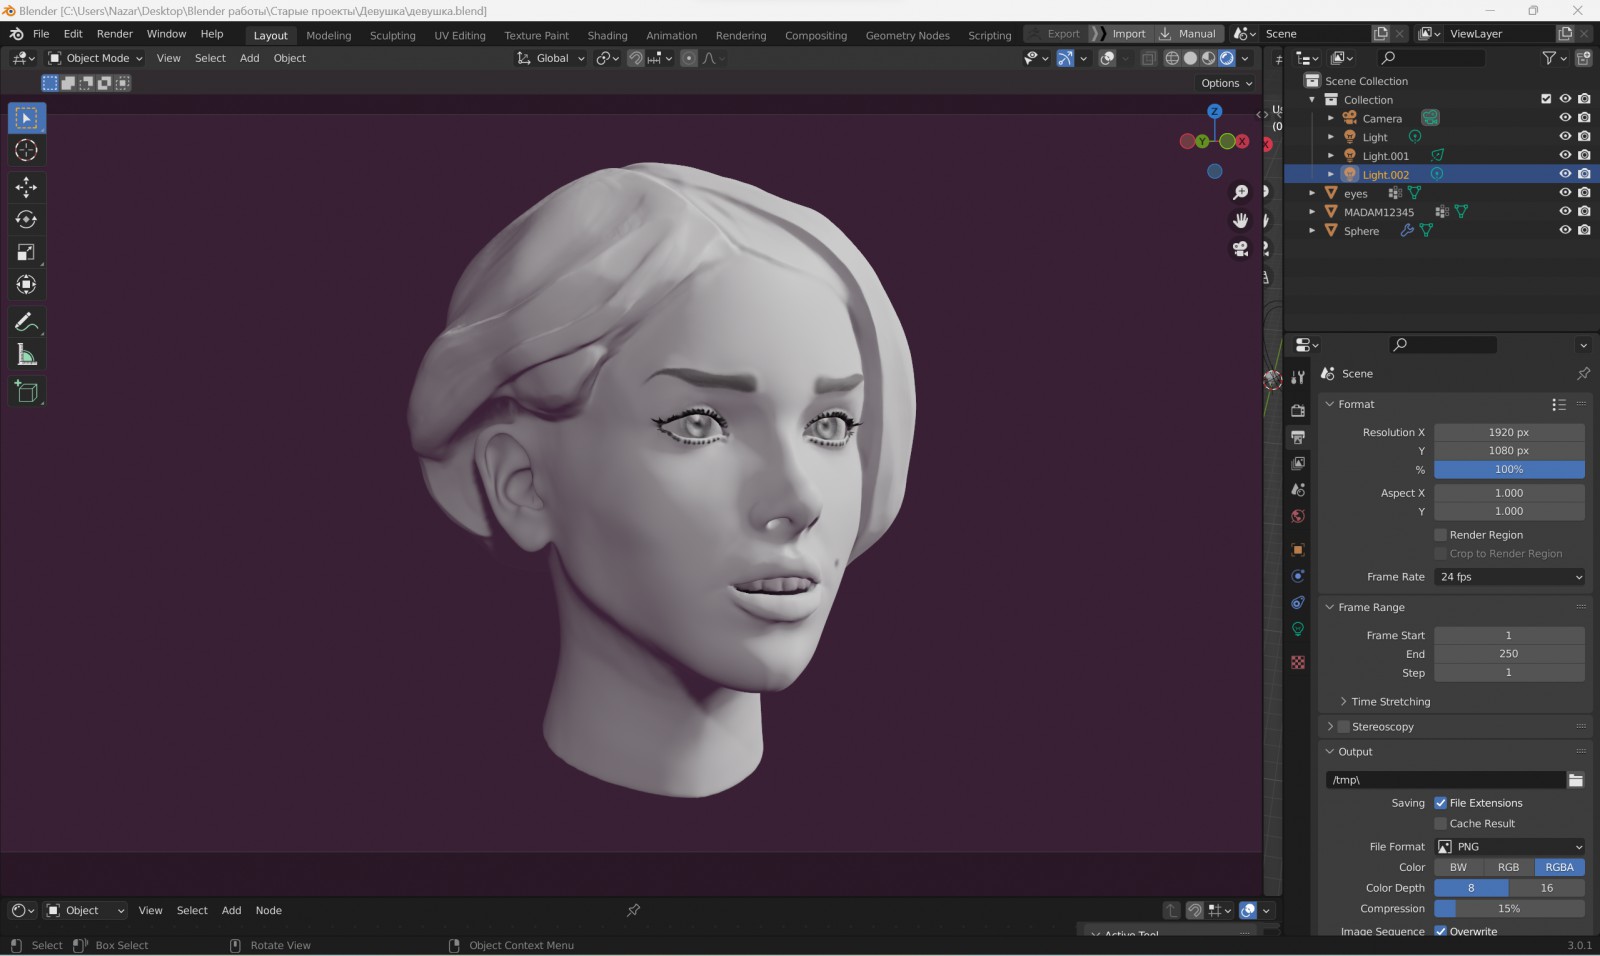The height and width of the screenshot is (956, 1600).
Task: Enable the Render Region checkbox
Action: click(1441, 535)
